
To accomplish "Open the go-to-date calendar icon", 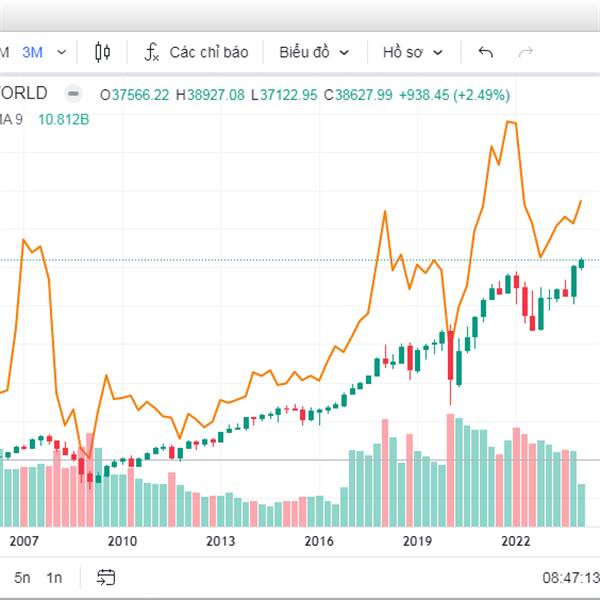I will click(106, 577).
